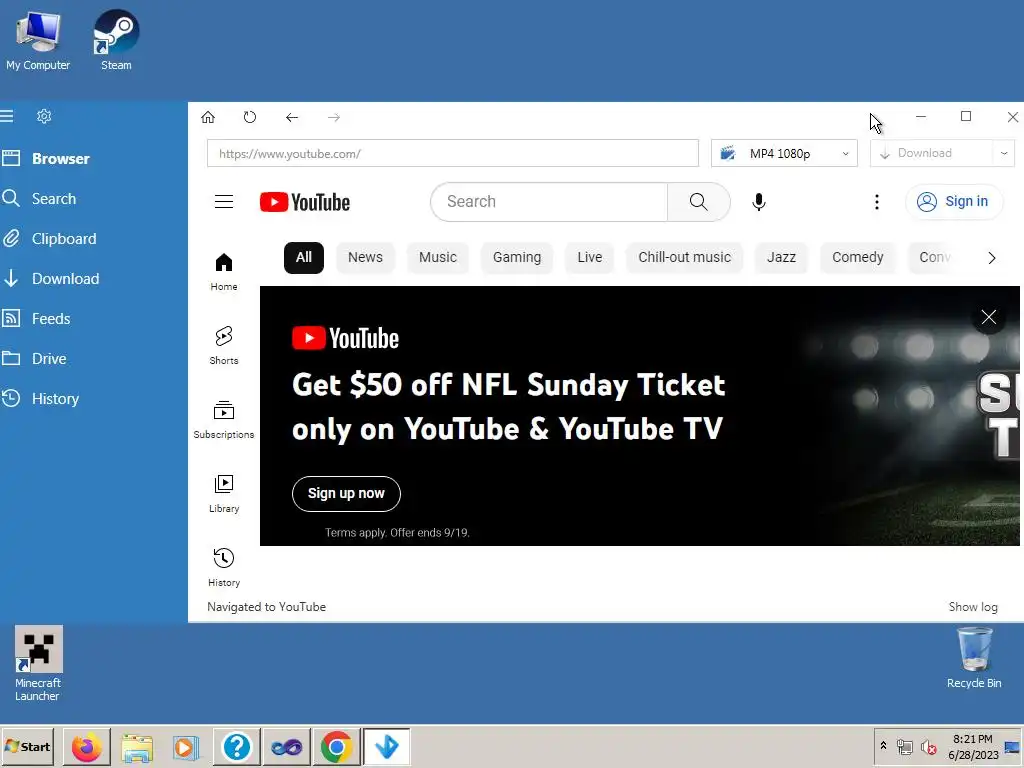Open Drive in the sidebar
This screenshot has width=1024, height=768.
point(48,359)
